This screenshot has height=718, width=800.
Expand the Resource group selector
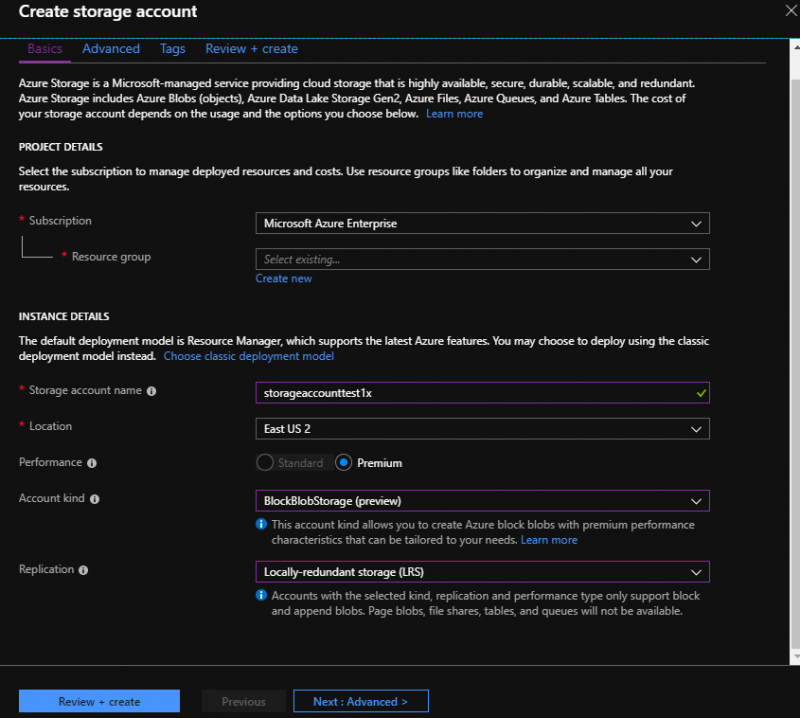tap(482, 259)
